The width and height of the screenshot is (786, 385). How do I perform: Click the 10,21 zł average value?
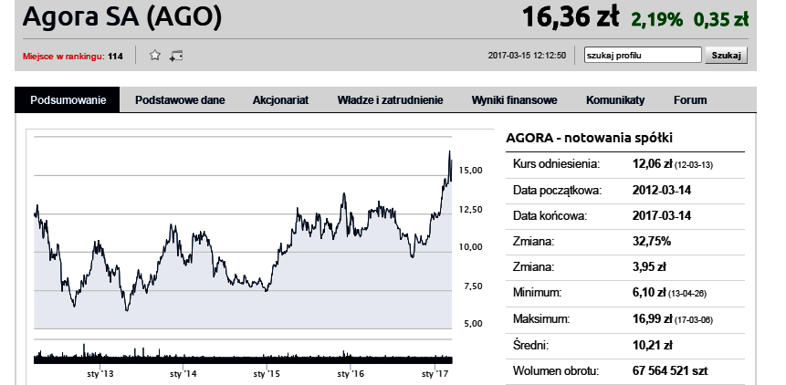coord(652,345)
